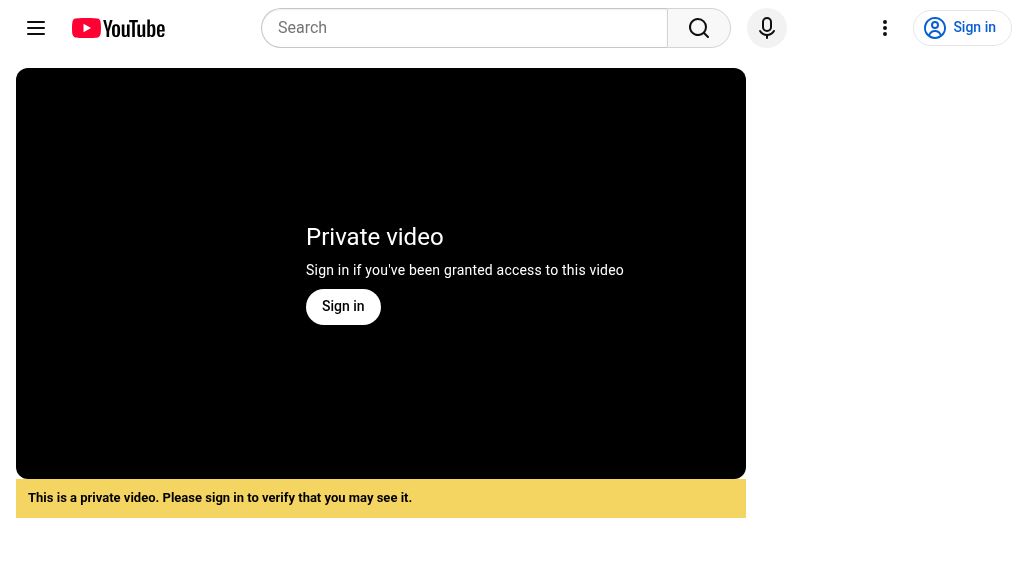Click the search magnifier icon
This screenshot has height=578, width=1028.
click(698, 28)
